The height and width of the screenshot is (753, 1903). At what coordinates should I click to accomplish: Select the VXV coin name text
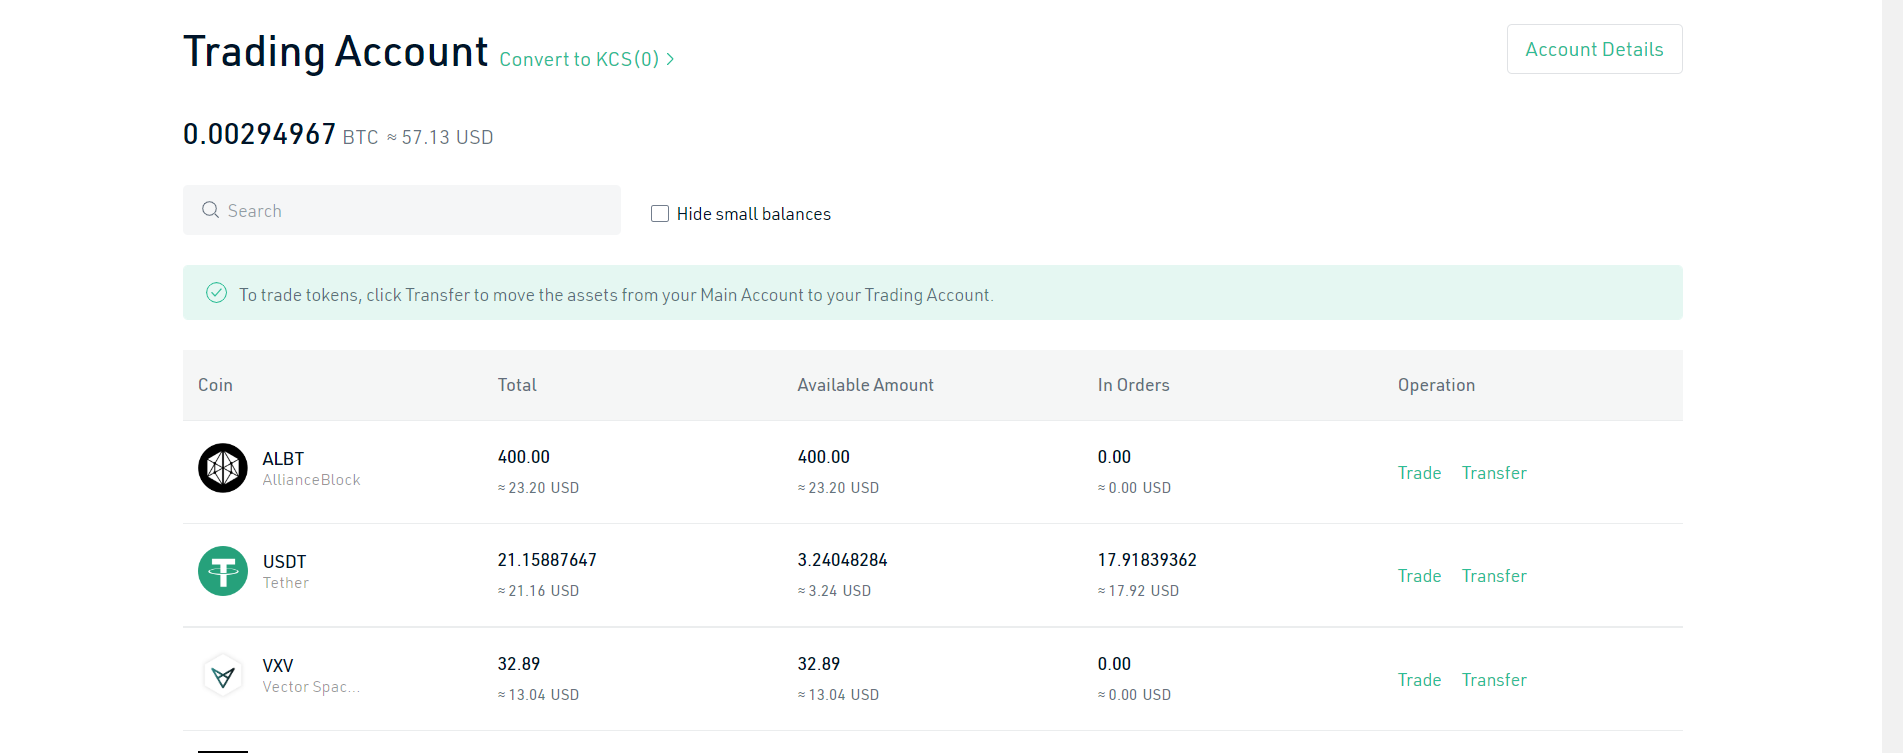(278, 666)
